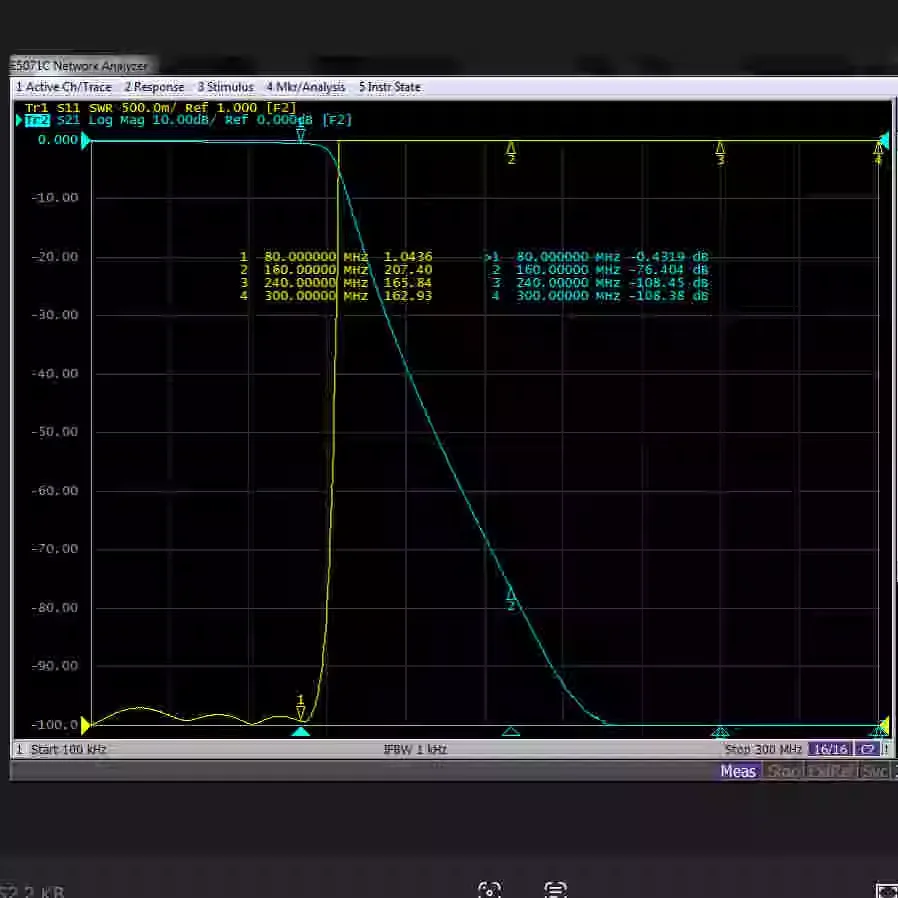Click the Meas status indicator
Image resolution: width=898 pixels, height=898 pixels.
(x=738, y=771)
